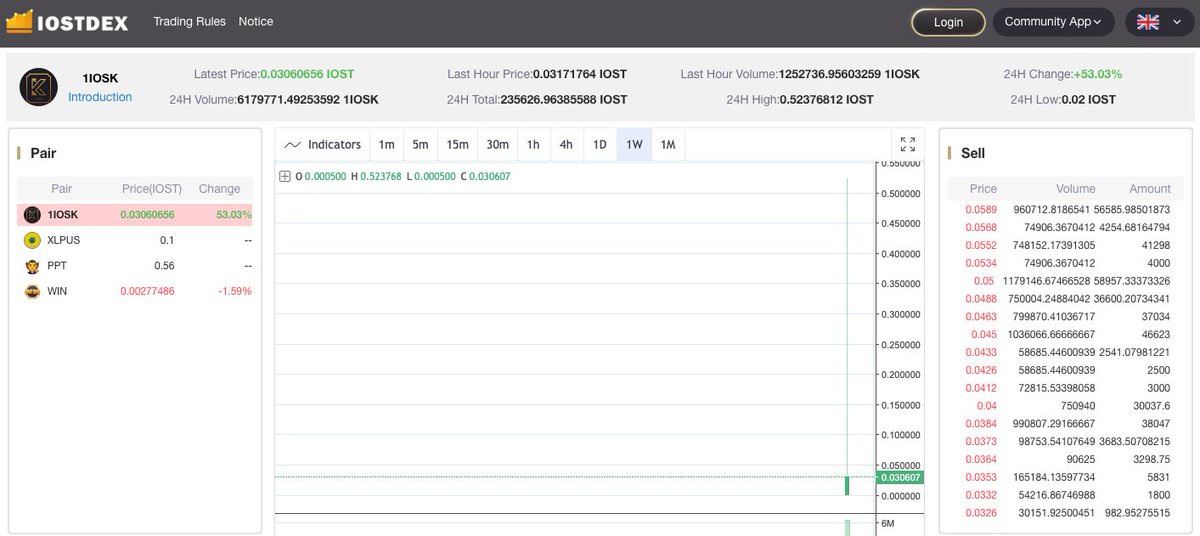Select sell order at price 0.04
The height and width of the screenshot is (536, 1200).
click(1066, 405)
